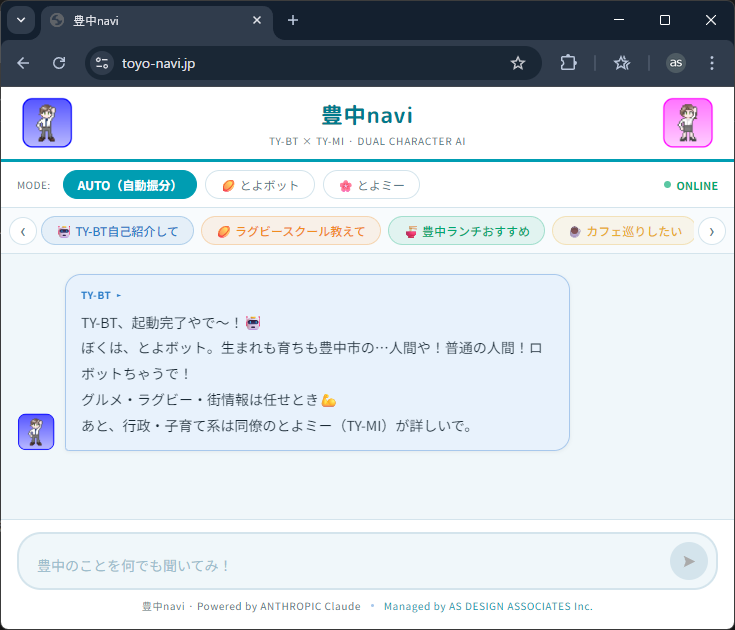Image resolution: width=735 pixels, height=630 pixels.
Task: Open the site information icon in address bar
Action: pos(102,63)
